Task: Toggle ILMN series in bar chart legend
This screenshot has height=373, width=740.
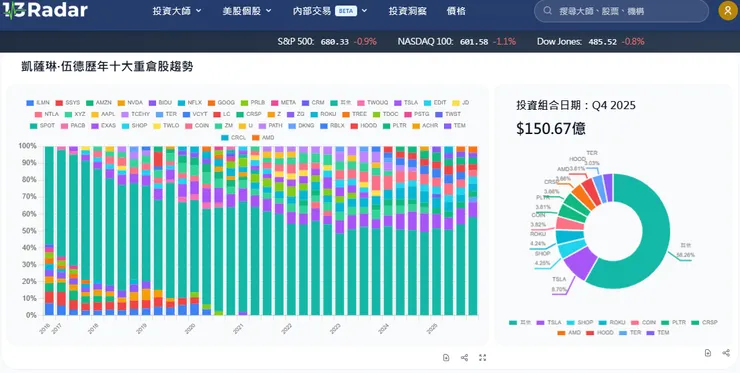Action: point(38,102)
